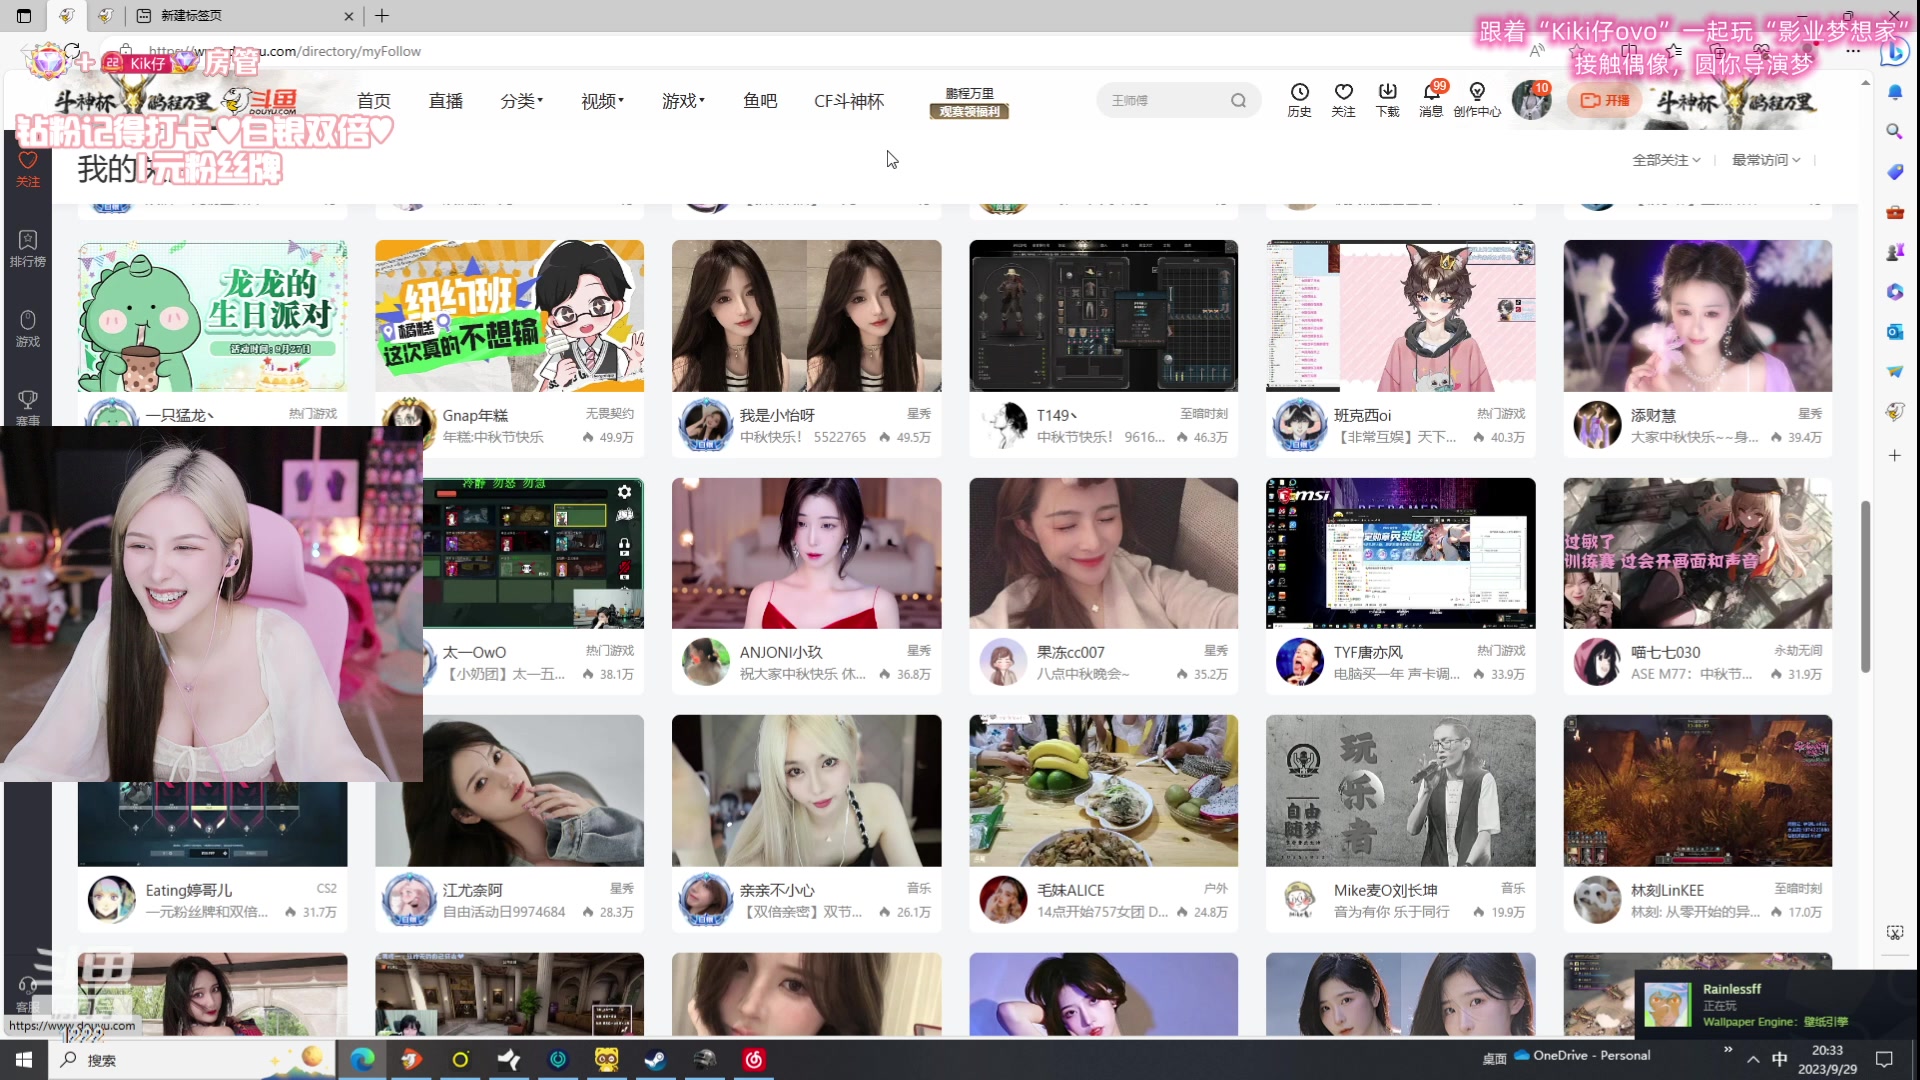Open TYF唐亦风 streamer avatar
The height and width of the screenshot is (1080, 1920).
point(1299,661)
